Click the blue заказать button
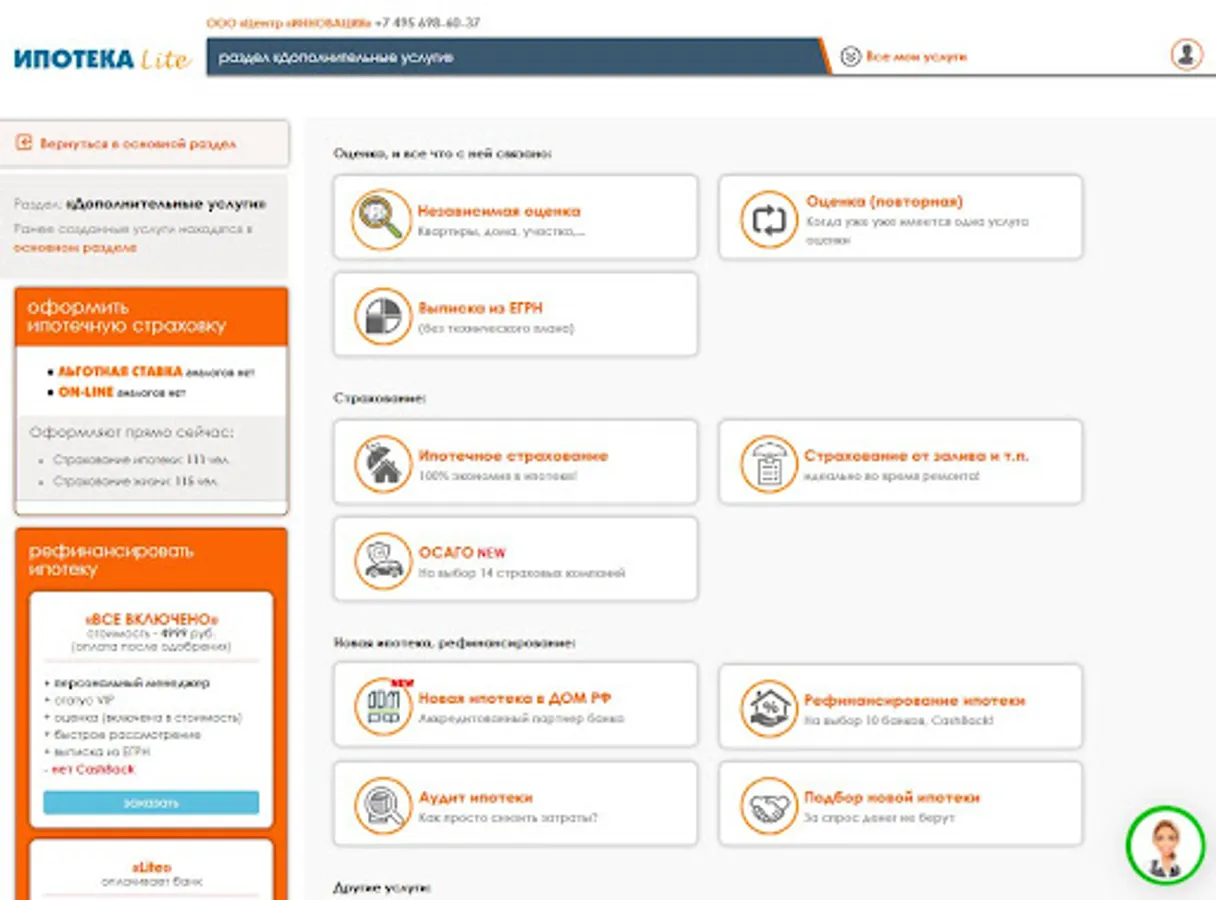The image size is (1216, 900). click(x=151, y=803)
